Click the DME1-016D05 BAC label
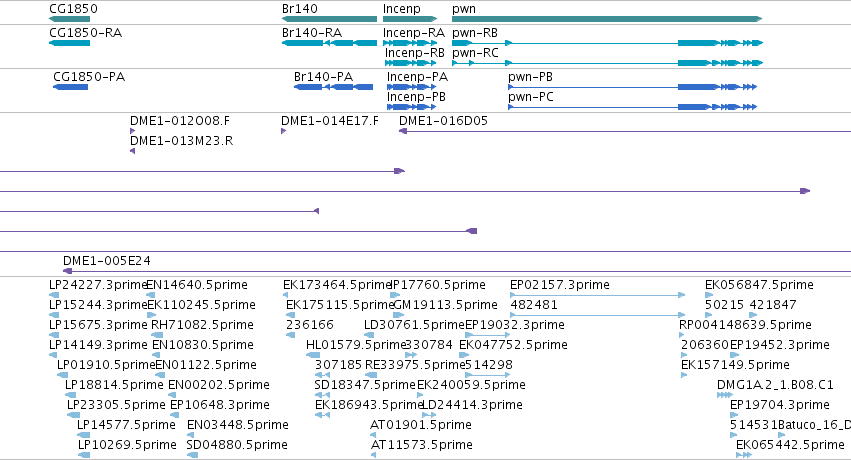This screenshot has height=460, width=851. coord(443,120)
